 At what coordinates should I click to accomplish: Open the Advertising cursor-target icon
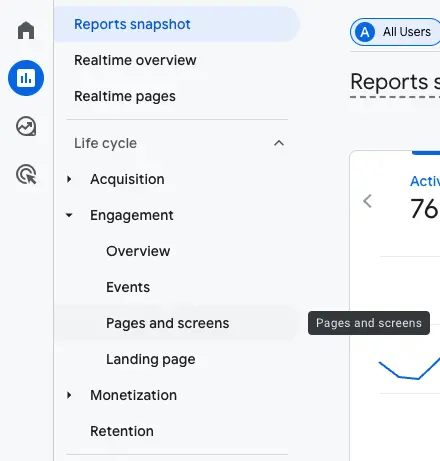tap(26, 174)
